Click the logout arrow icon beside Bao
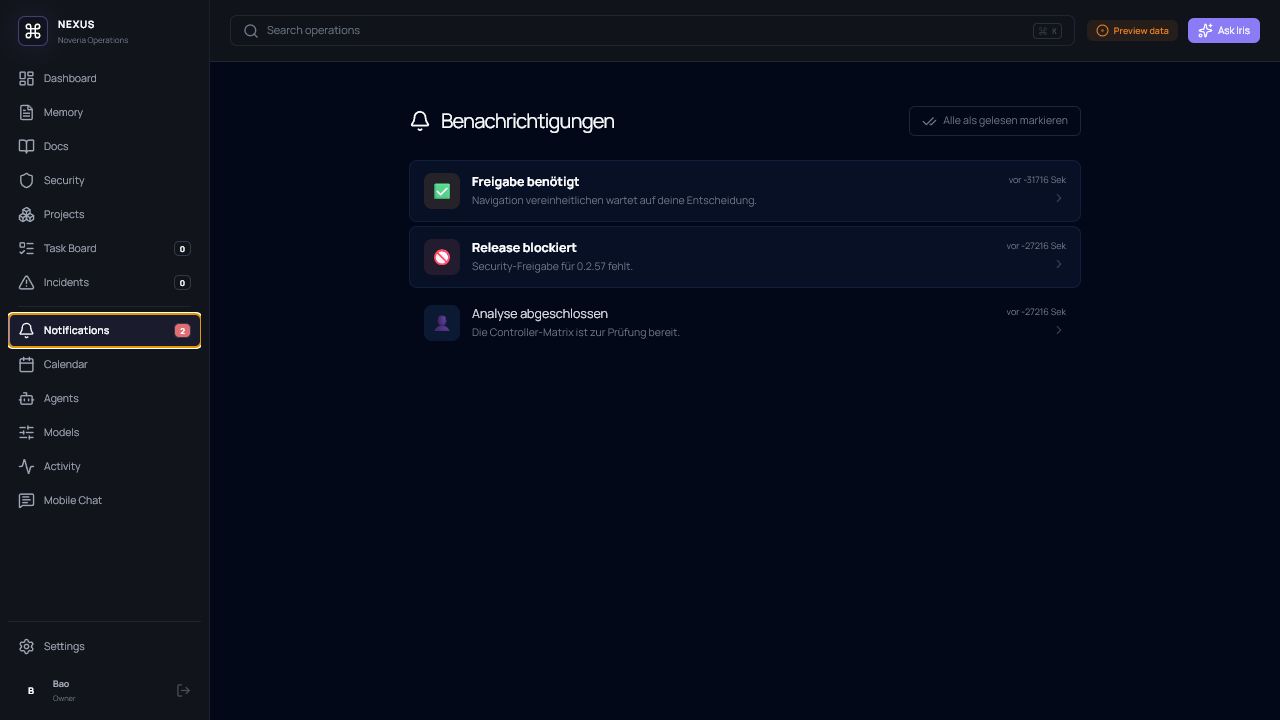Image resolution: width=1280 pixels, height=720 pixels. (183, 690)
